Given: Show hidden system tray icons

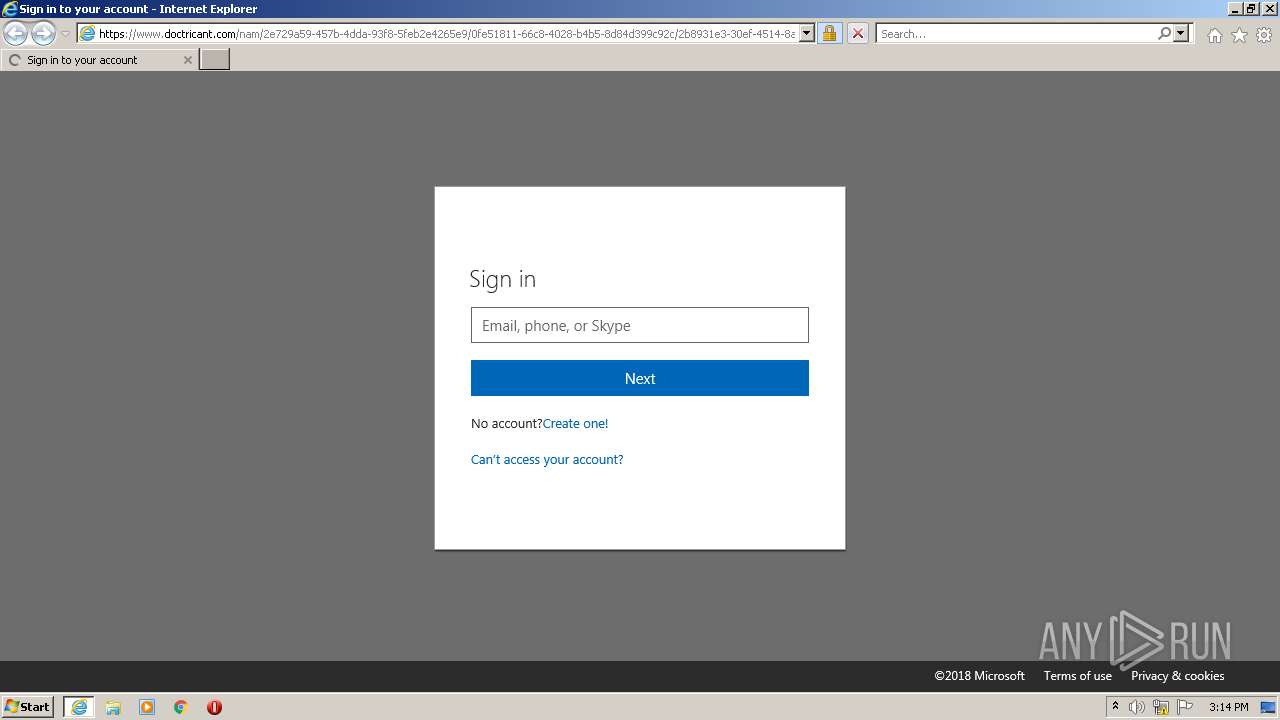Looking at the screenshot, I should tap(1115, 707).
